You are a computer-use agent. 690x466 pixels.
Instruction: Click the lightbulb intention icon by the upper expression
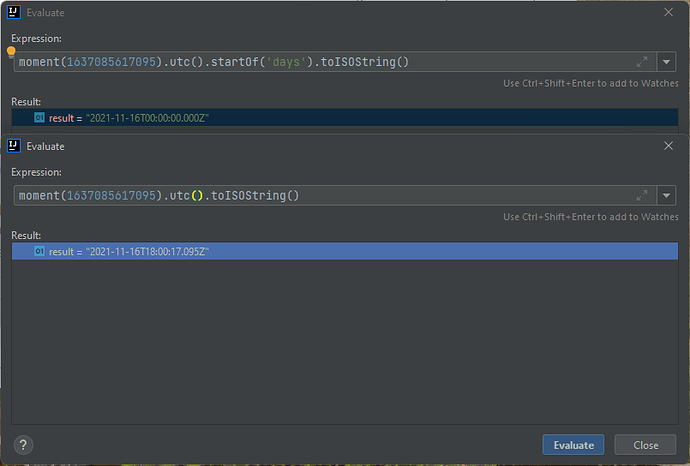click(x=11, y=52)
